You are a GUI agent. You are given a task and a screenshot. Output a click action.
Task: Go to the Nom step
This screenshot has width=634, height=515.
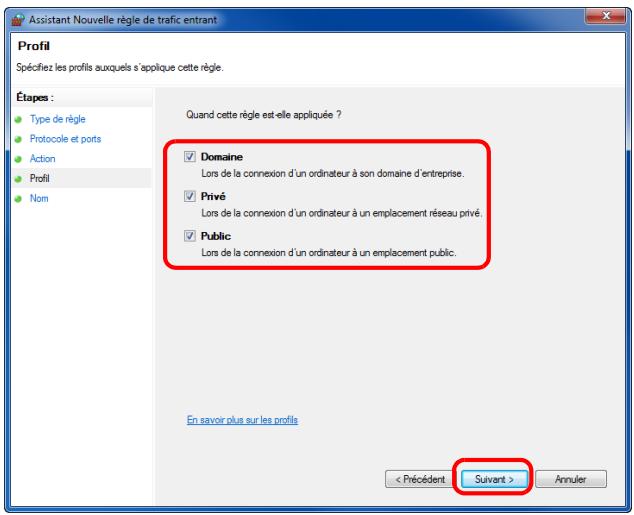(39, 198)
